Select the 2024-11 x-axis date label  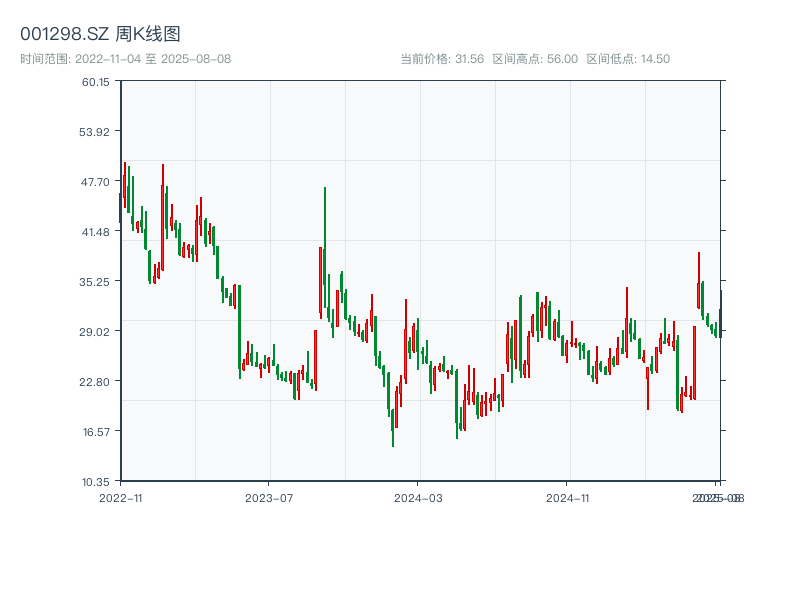pyautogui.click(x=569, y=497)
